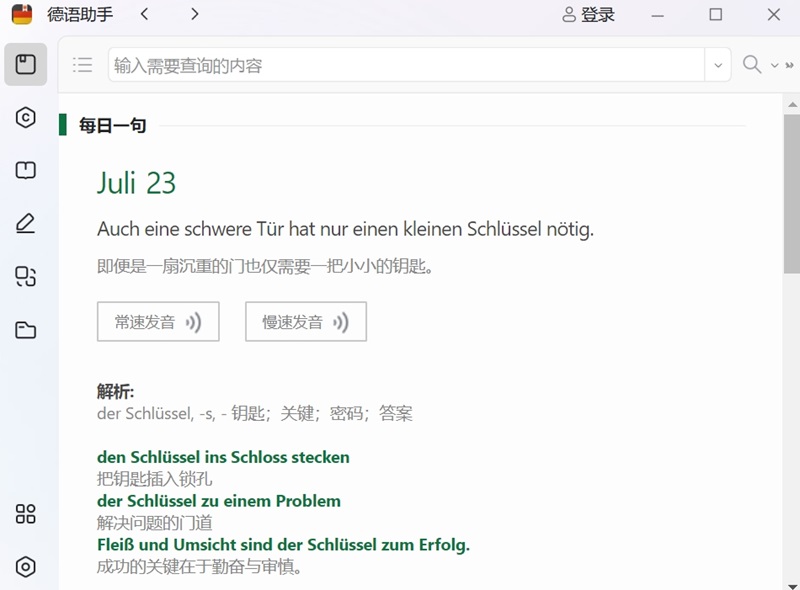Image resolution: width=800 pixels, height=590 pixels.
Task: Go forward with the right arrow in the title bar
Action: [x=194, y=14]
